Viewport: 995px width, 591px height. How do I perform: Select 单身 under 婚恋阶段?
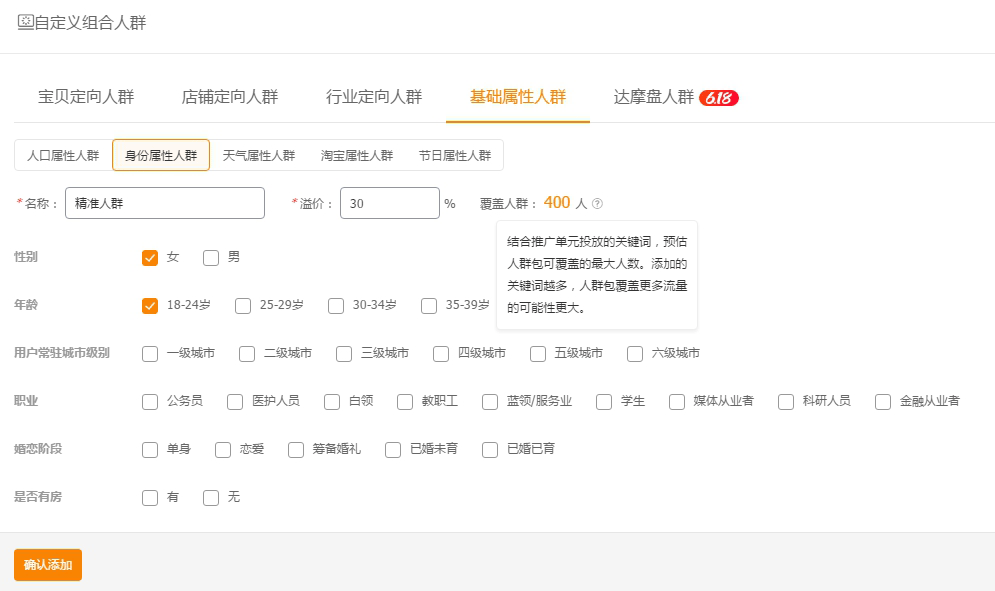pos(150,450)
